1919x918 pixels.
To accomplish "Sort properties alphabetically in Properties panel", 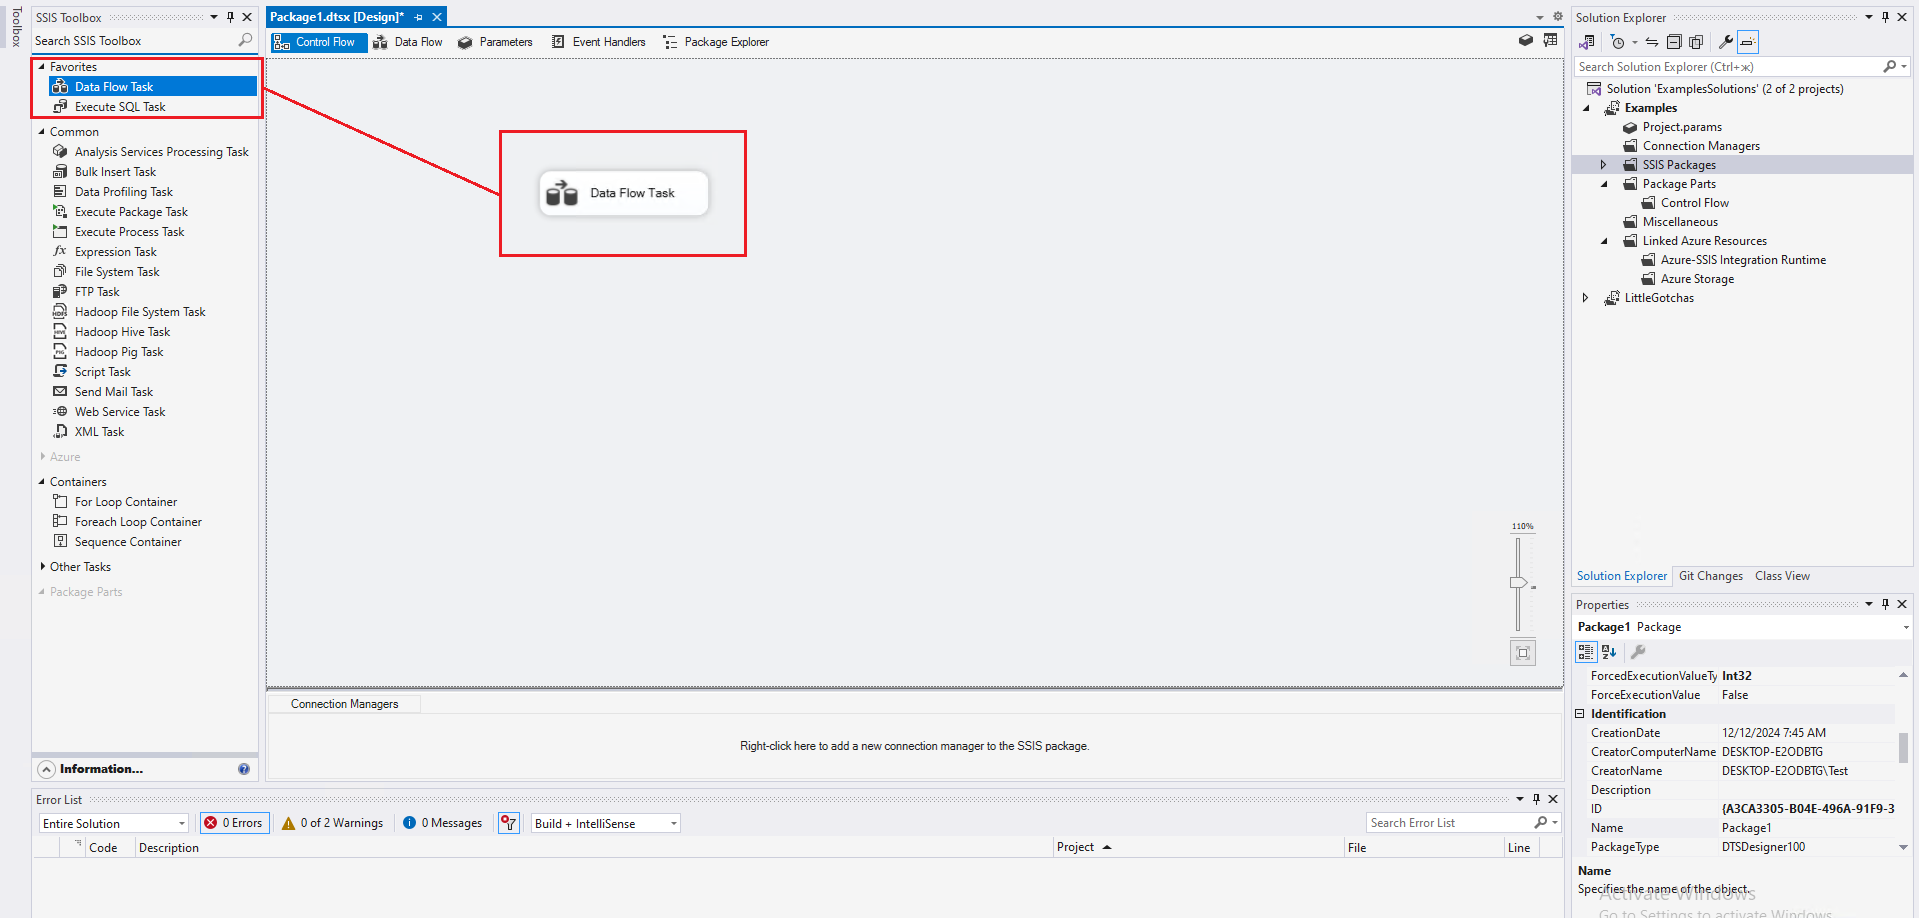I will pos(1609,652).
